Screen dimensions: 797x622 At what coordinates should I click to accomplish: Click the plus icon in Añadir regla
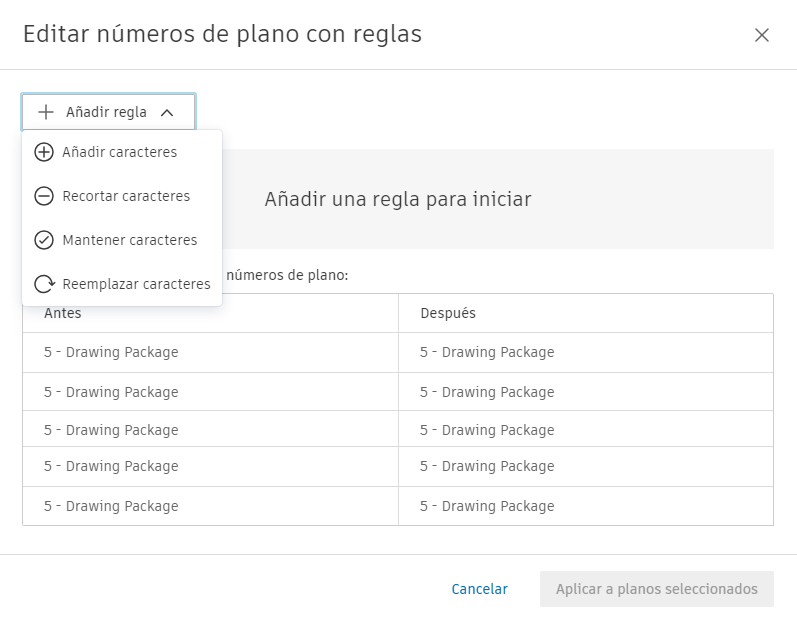pyautogui.click(x=46, y=112)
